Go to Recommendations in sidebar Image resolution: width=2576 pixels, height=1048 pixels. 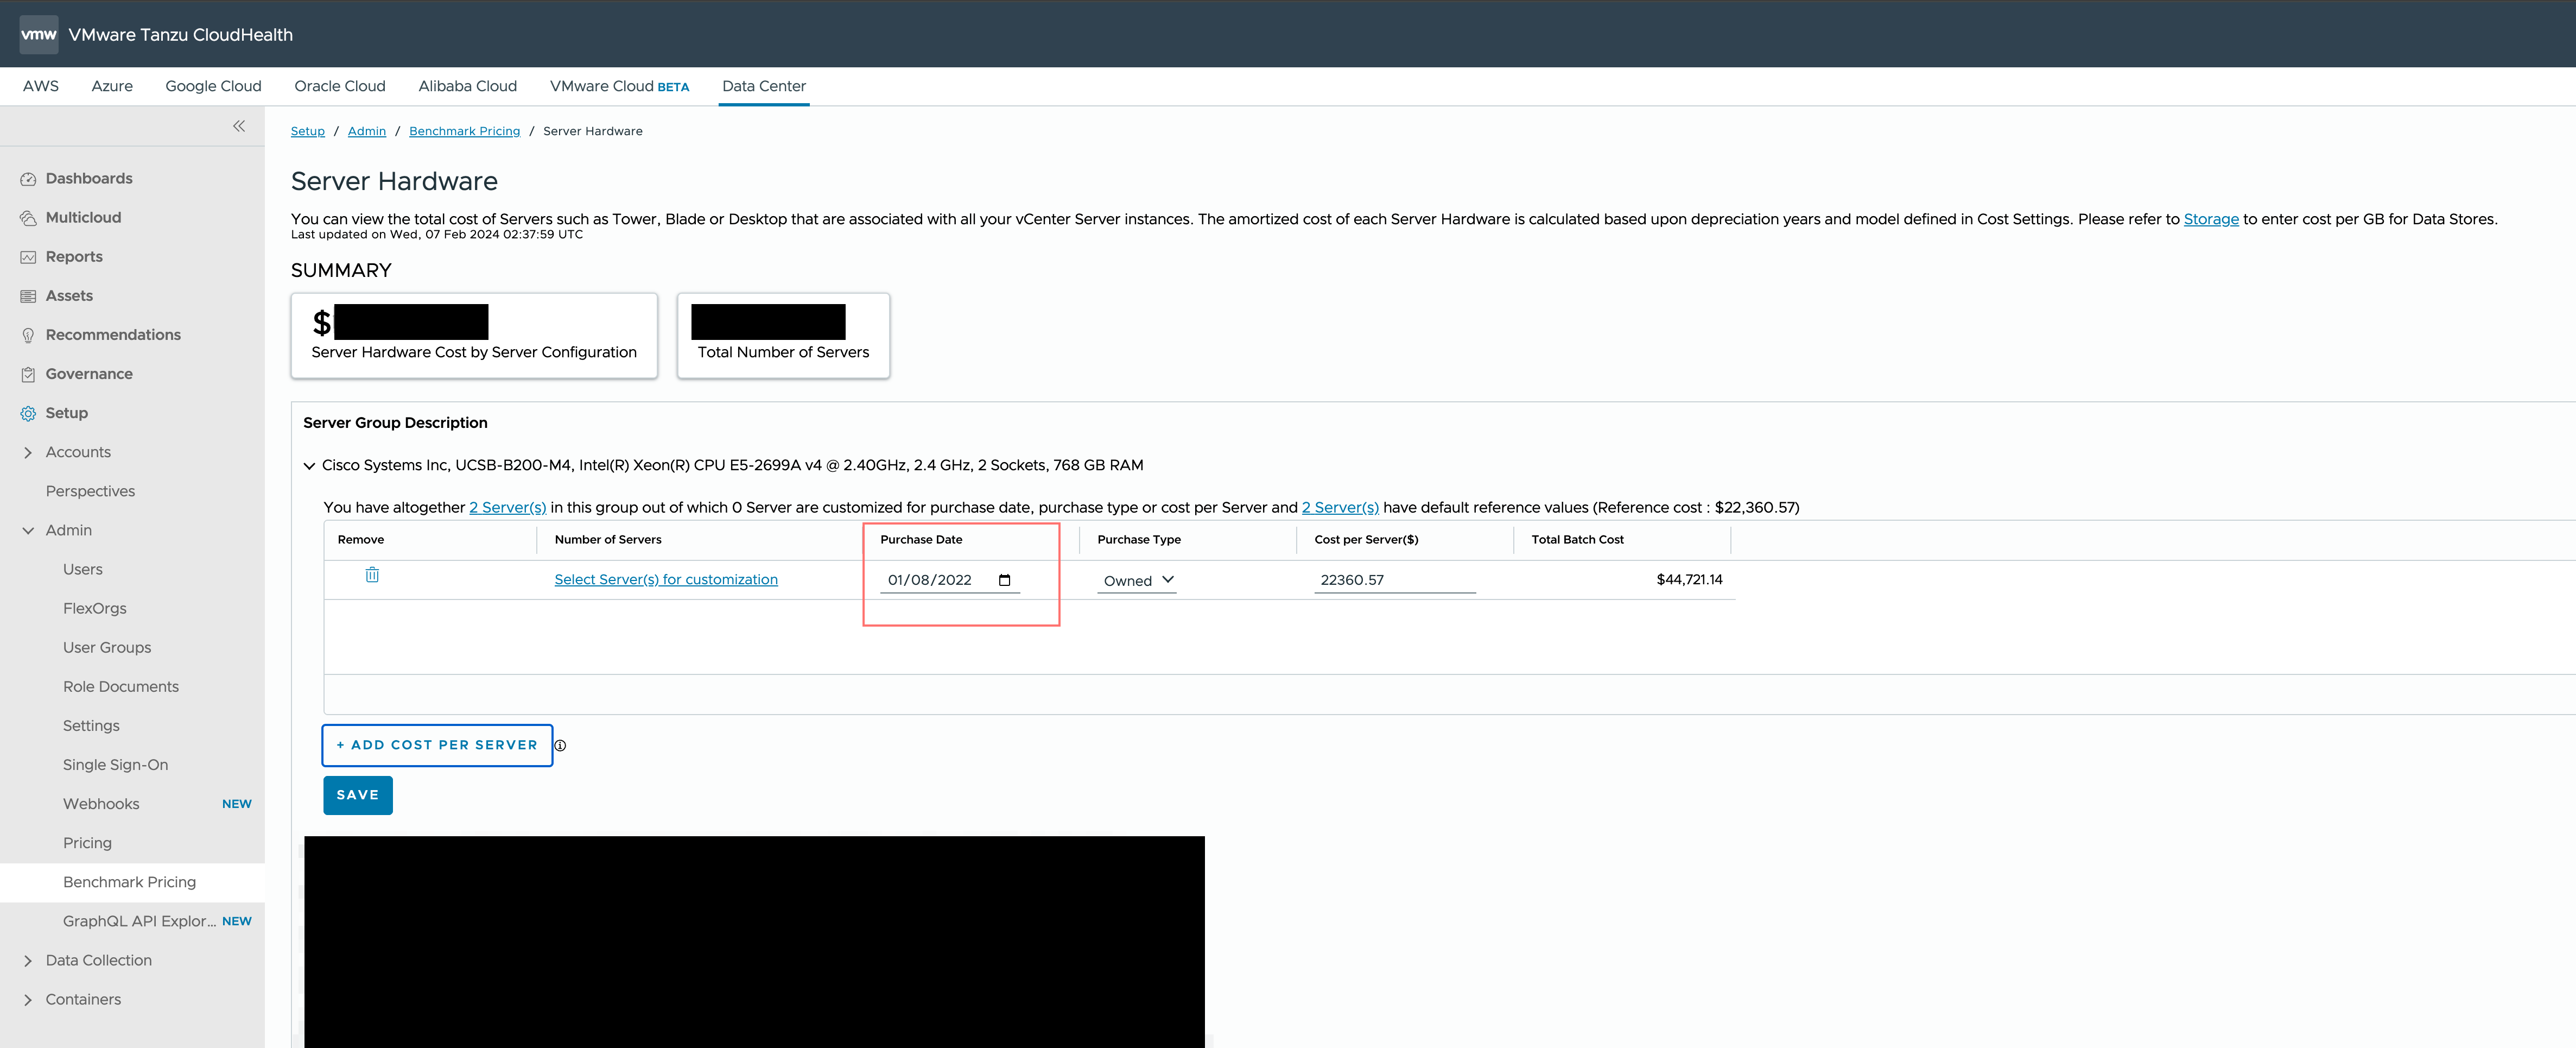pyautogui.click(x=113, y=335)
